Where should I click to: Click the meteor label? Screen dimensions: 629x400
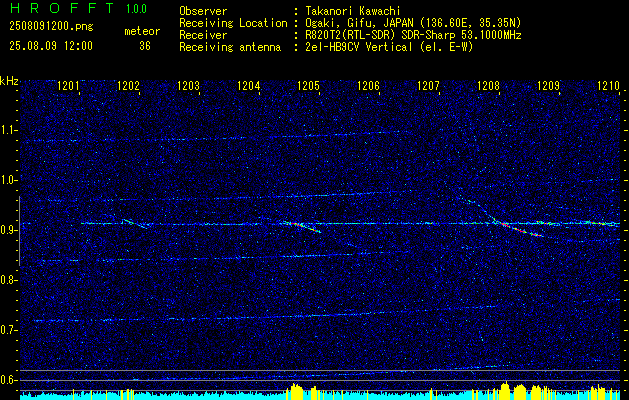point(142,31)
